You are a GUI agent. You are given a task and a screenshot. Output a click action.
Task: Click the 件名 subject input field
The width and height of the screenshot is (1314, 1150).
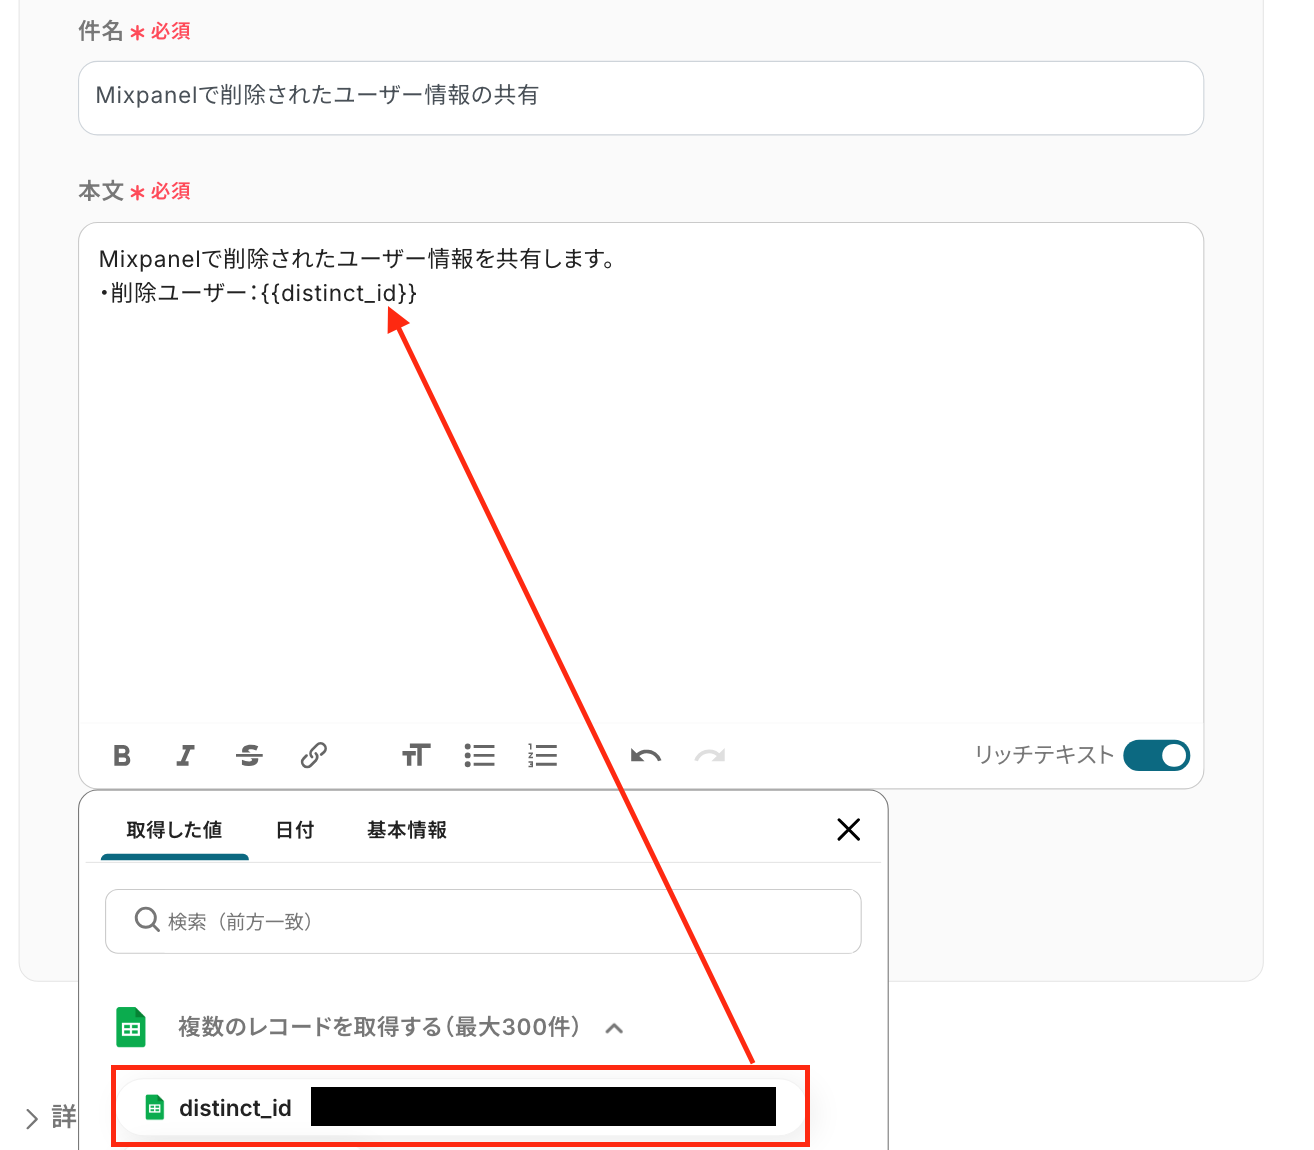pos(641,98)
